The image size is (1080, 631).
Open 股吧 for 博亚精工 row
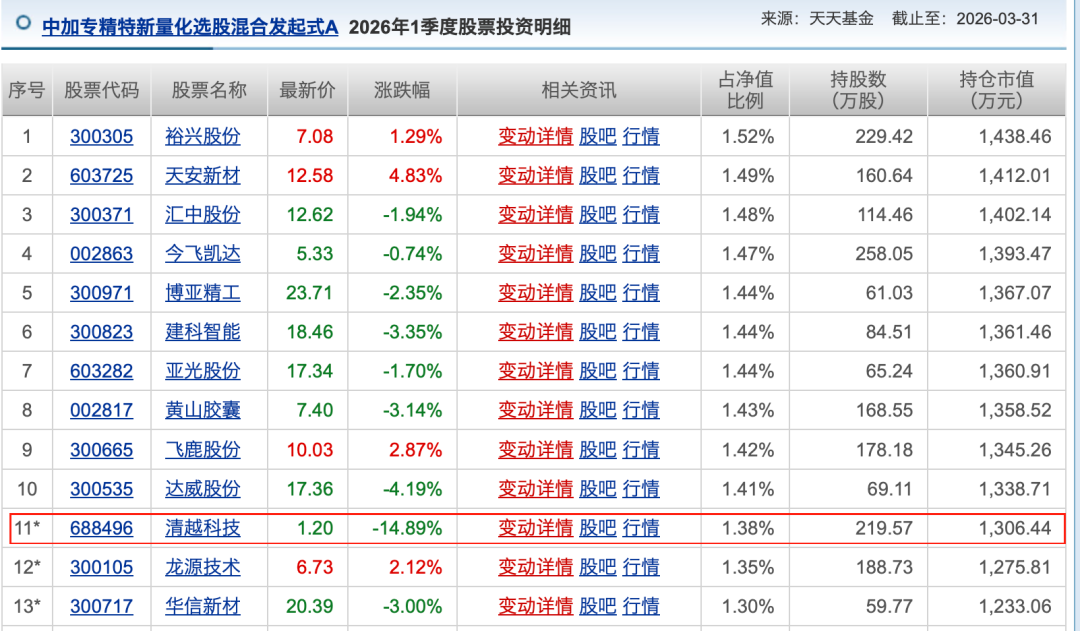click(597, 293)
